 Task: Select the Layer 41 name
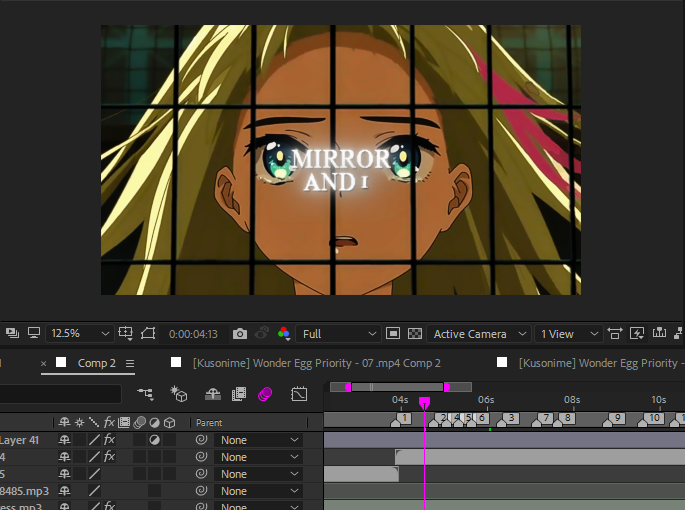point(19,440)
